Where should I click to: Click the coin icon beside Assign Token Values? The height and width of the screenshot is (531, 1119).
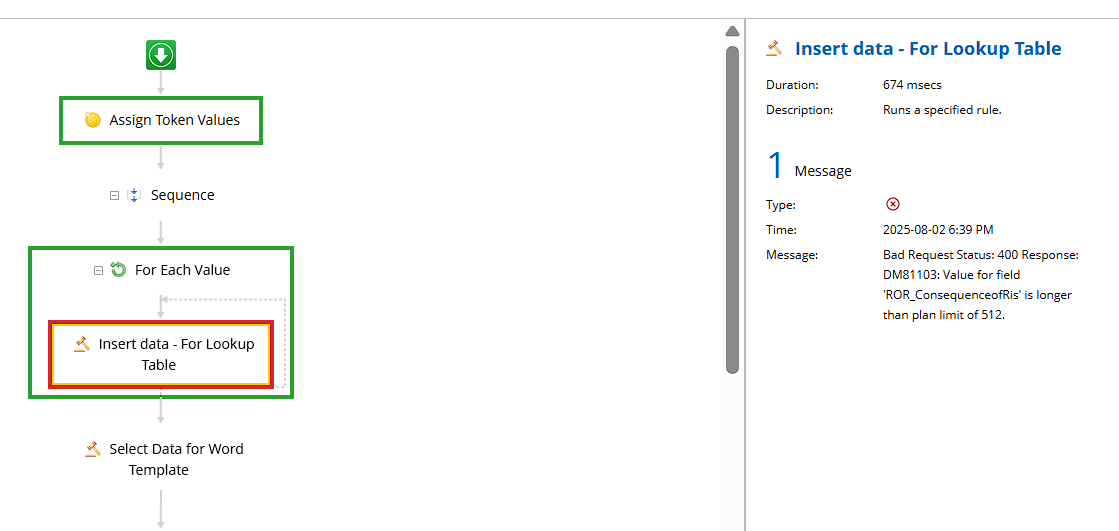[x=92, y=120]
